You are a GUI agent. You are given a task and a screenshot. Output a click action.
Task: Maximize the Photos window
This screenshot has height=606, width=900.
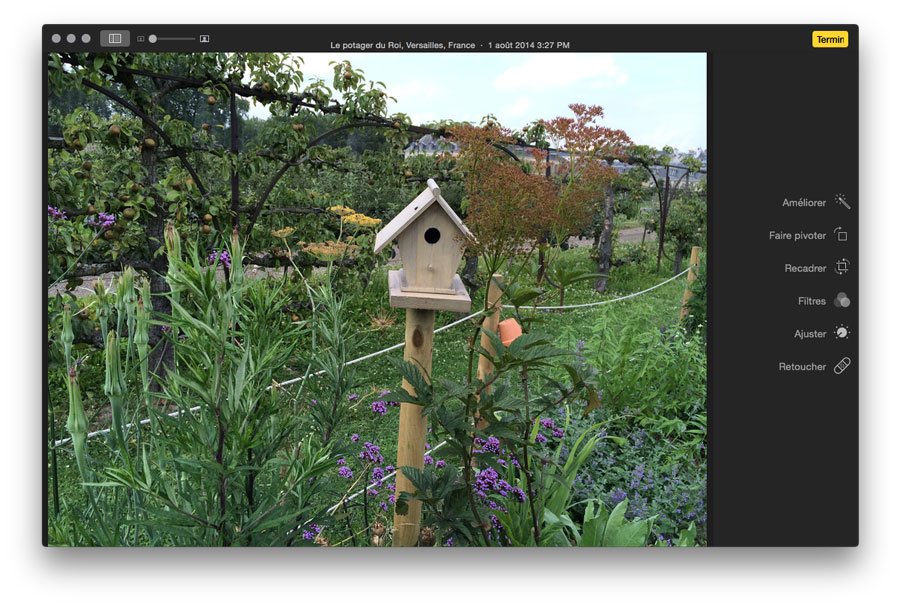(86, 38)
